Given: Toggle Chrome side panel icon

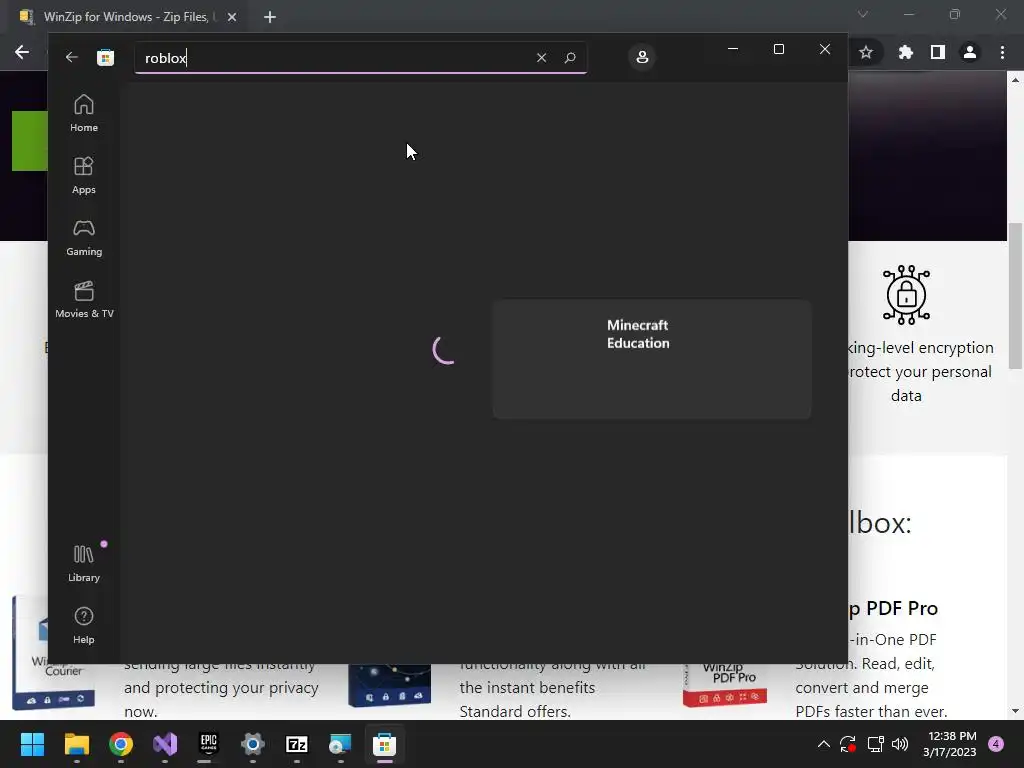Looking at the screenshot, I should (x=937, y=52).
